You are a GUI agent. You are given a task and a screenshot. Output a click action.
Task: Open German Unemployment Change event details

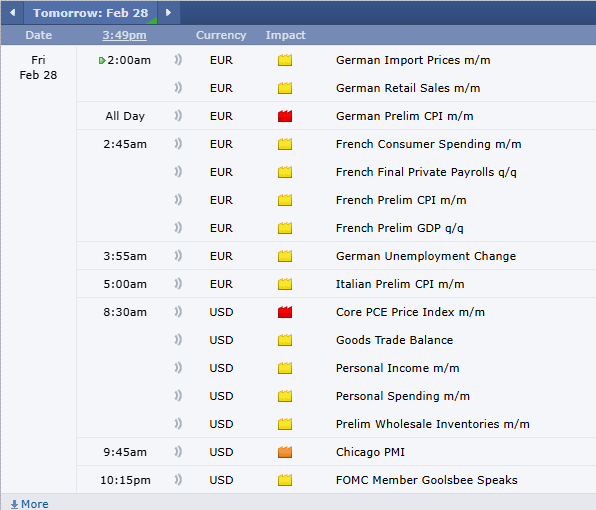coord(426,256)
